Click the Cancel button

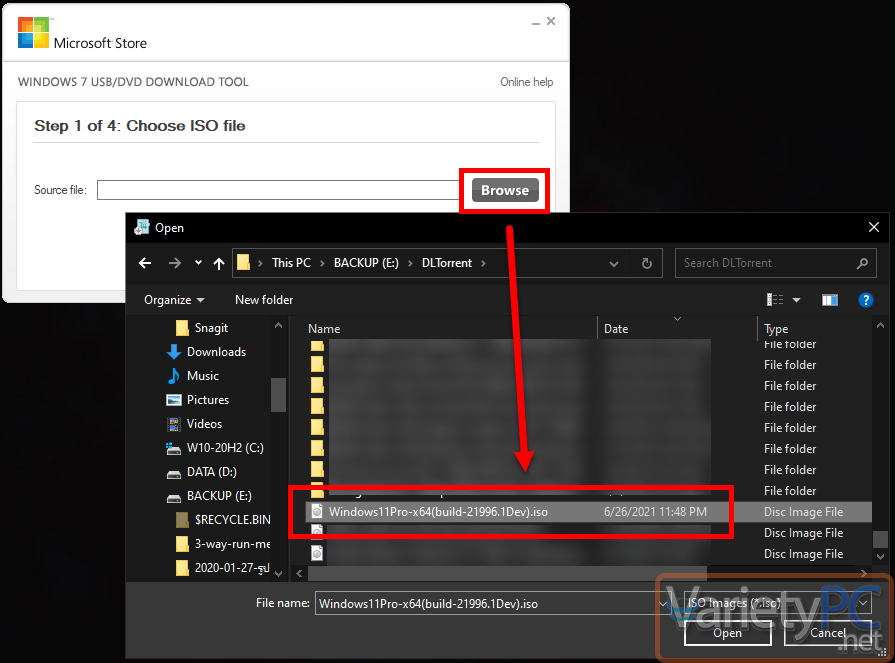828,633
